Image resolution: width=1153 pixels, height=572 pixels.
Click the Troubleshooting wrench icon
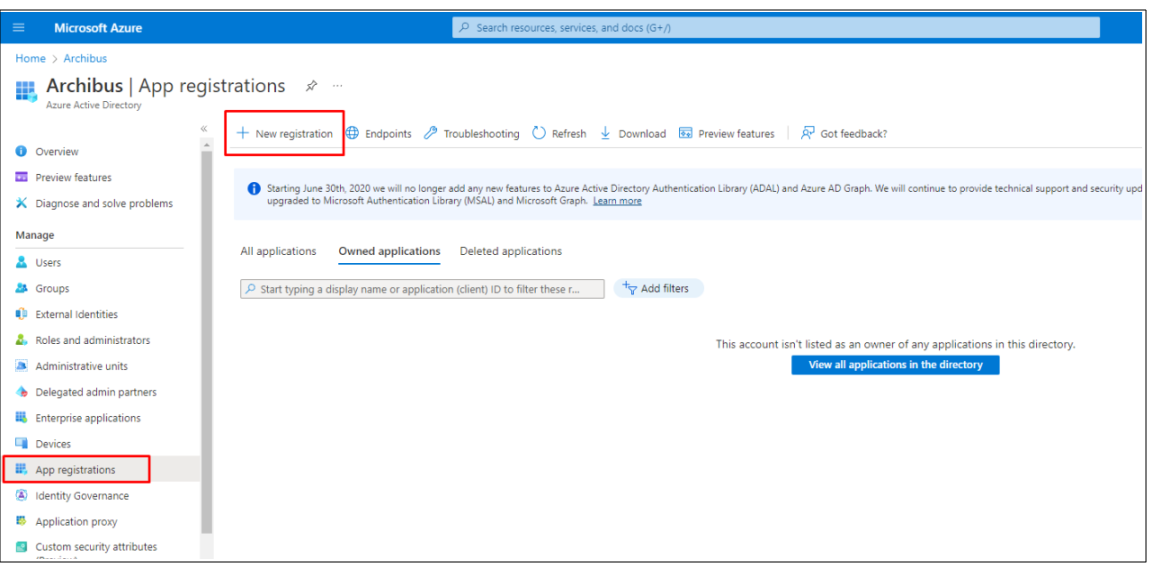point(431,133)
